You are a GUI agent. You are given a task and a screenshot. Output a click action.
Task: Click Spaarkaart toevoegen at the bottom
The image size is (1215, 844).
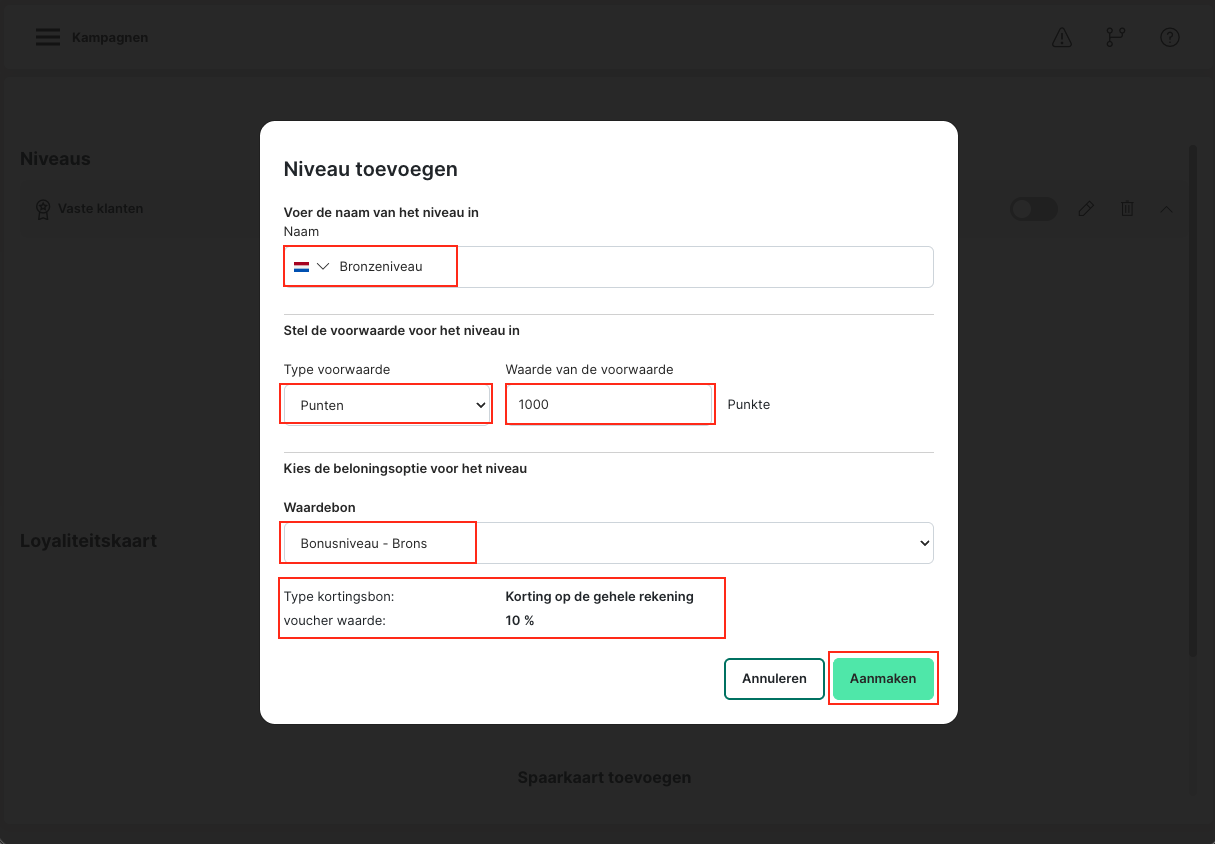click(604, 777)
